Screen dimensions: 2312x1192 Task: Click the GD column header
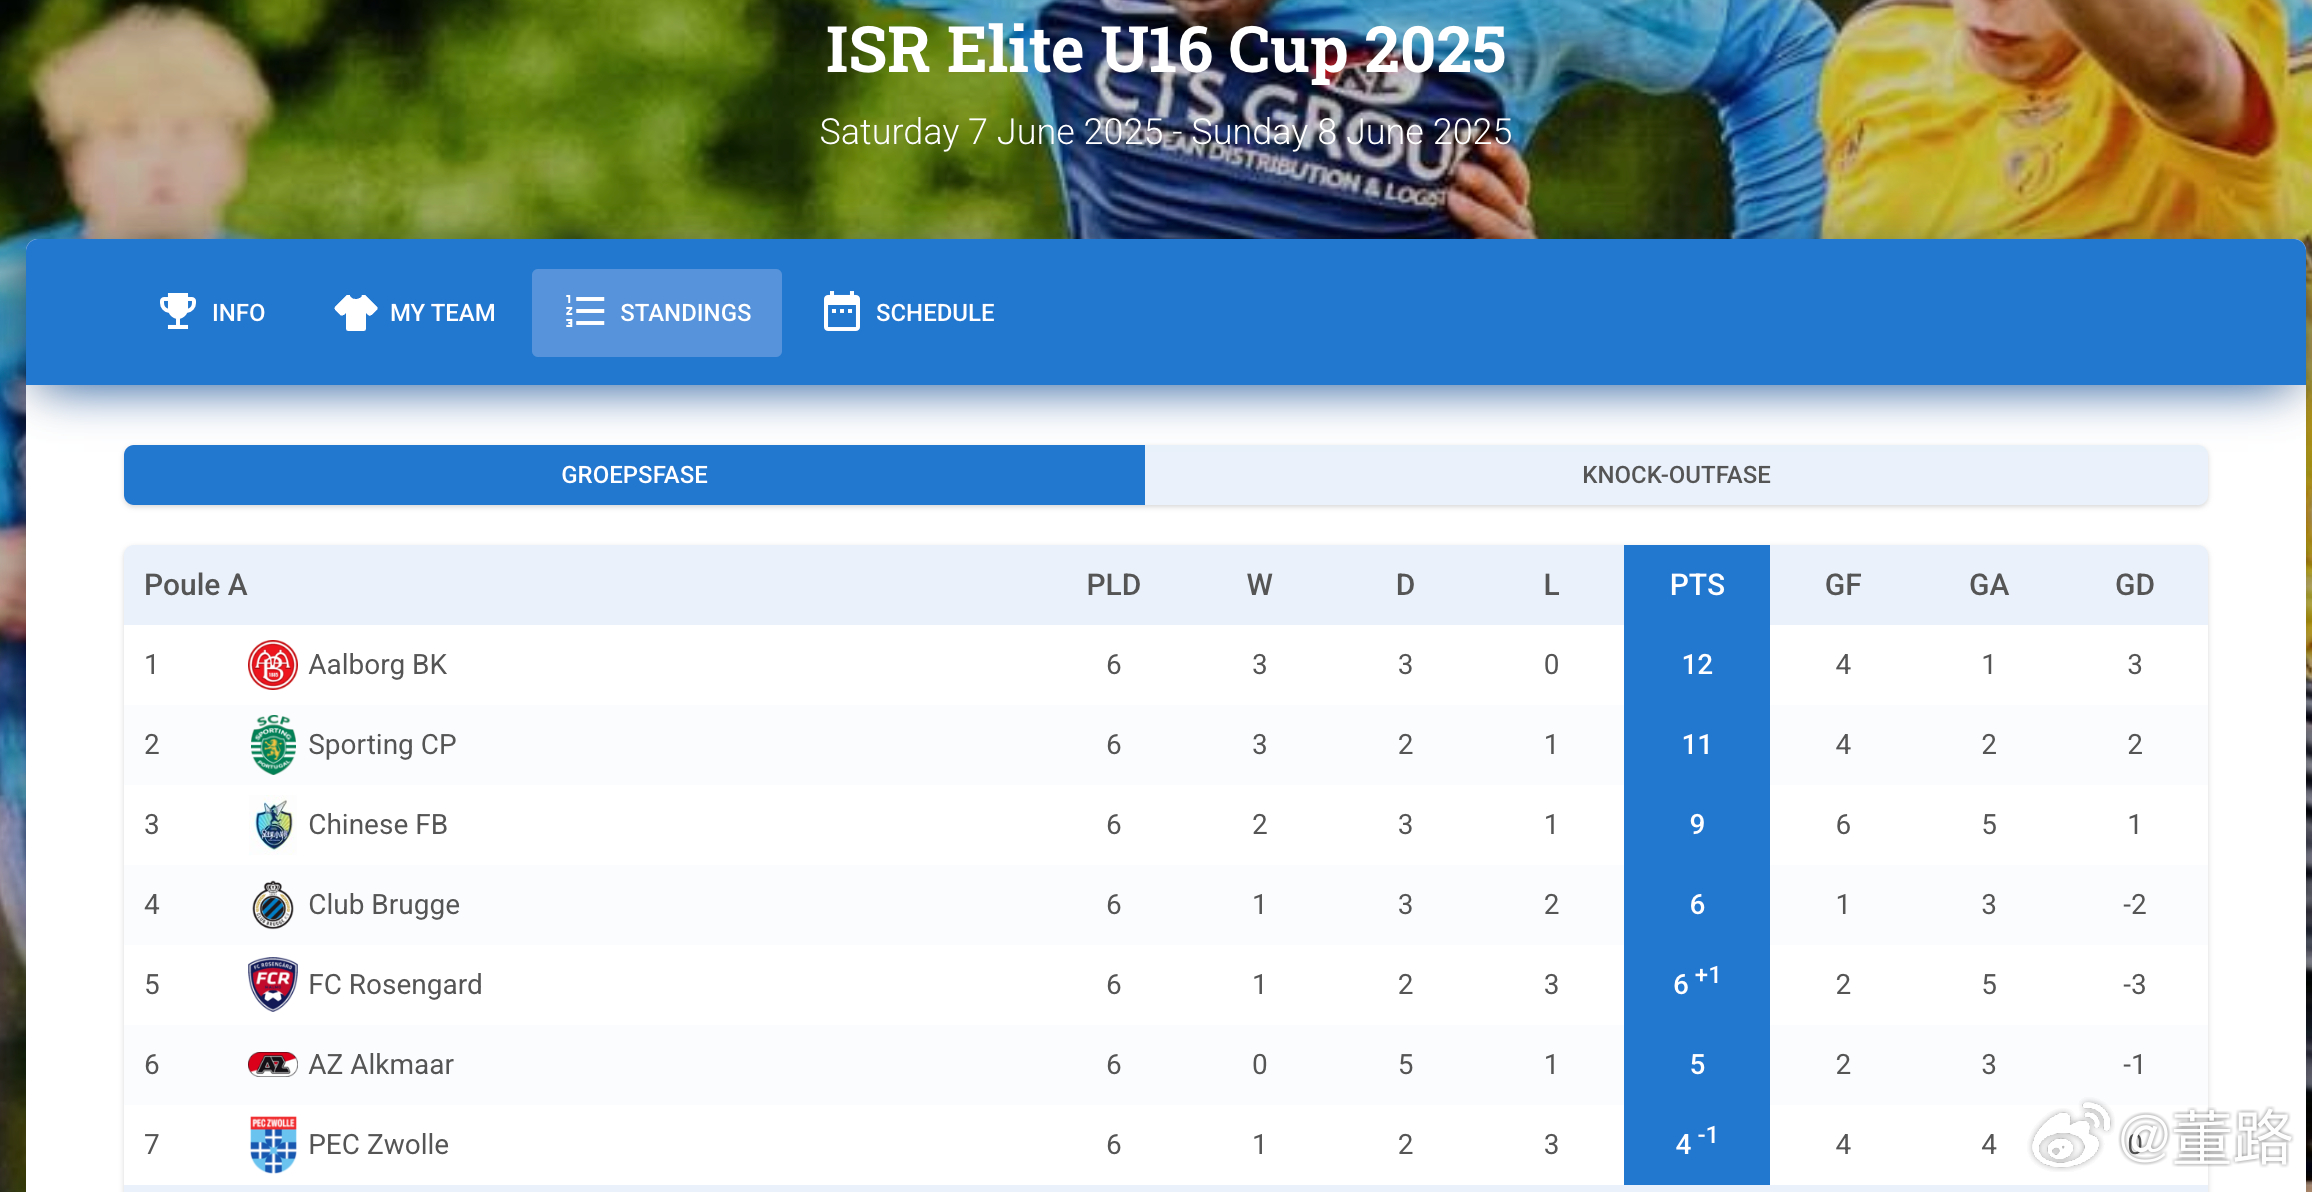[2134, 585]
